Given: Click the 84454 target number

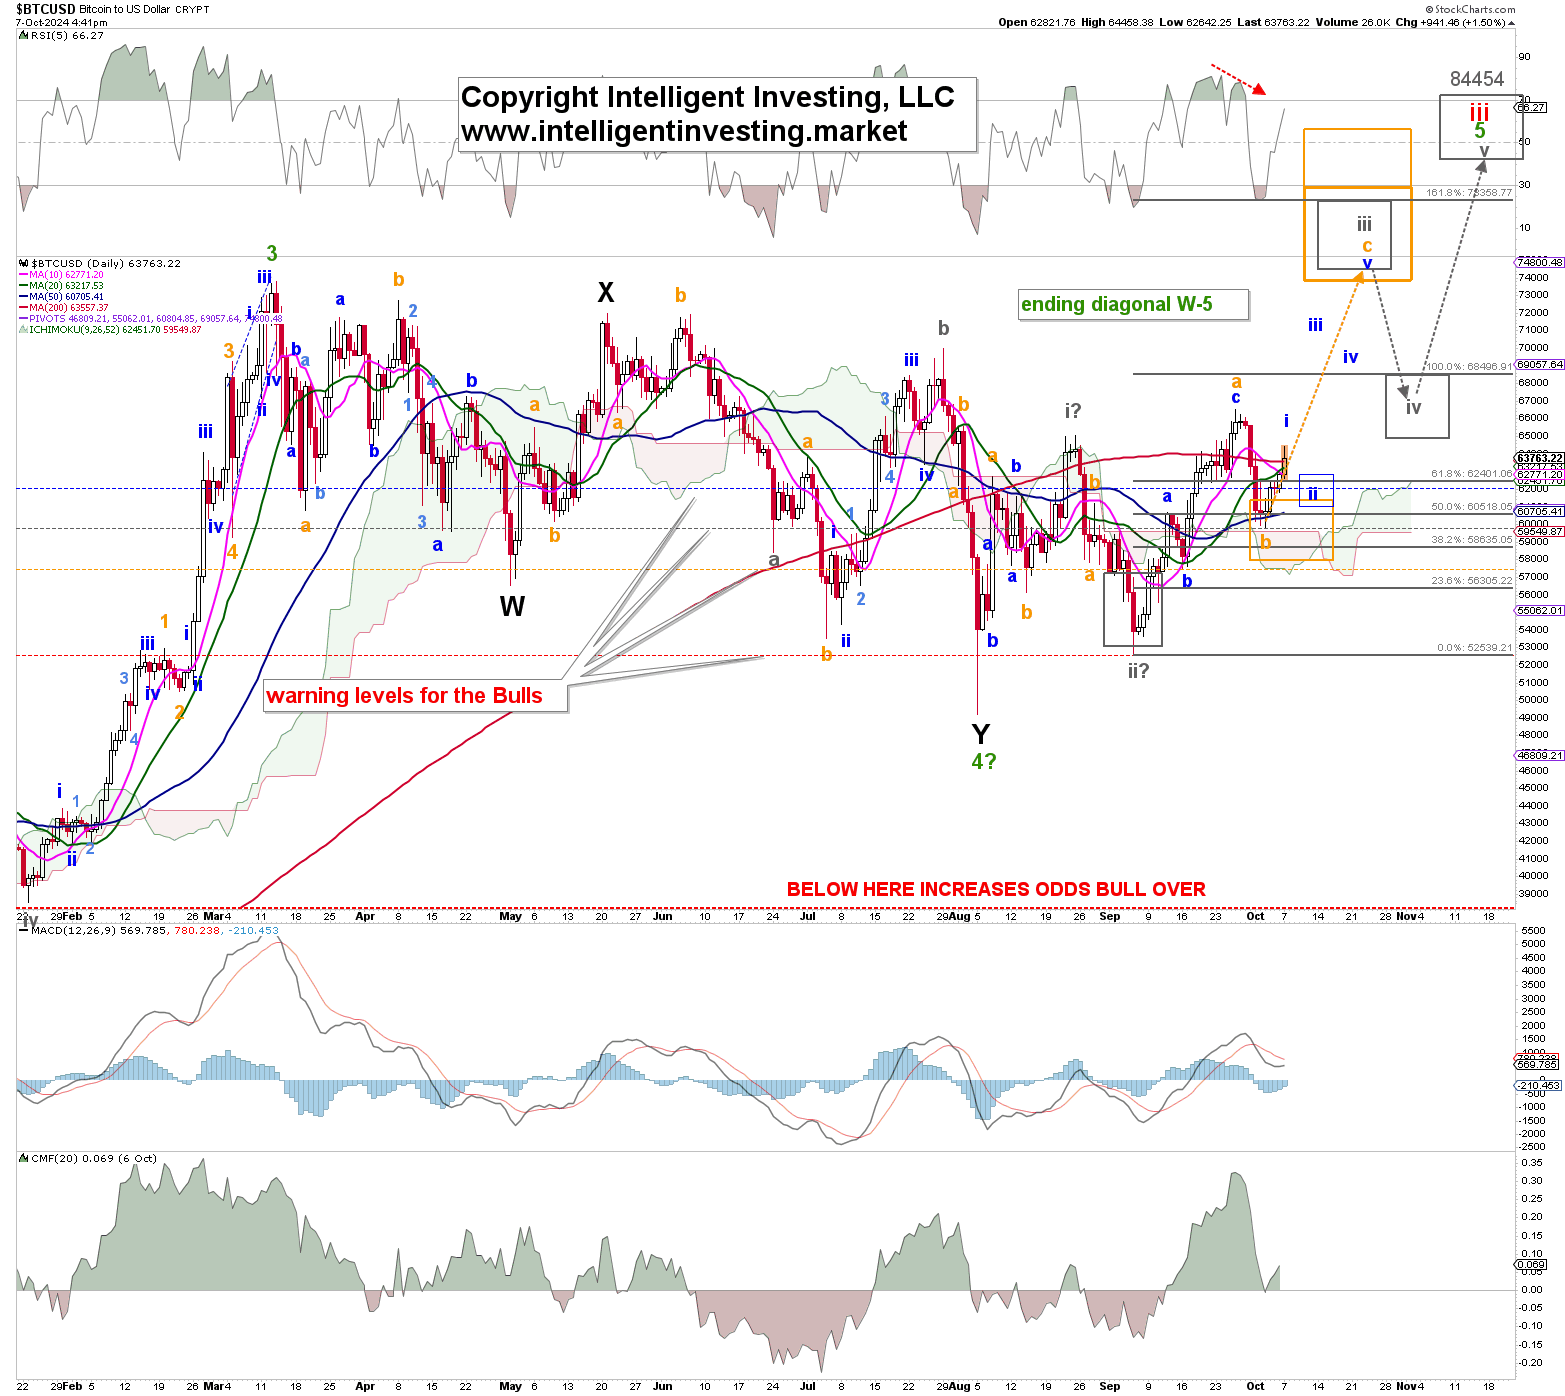Looking at the screenshot, I should click(1477, 79).
